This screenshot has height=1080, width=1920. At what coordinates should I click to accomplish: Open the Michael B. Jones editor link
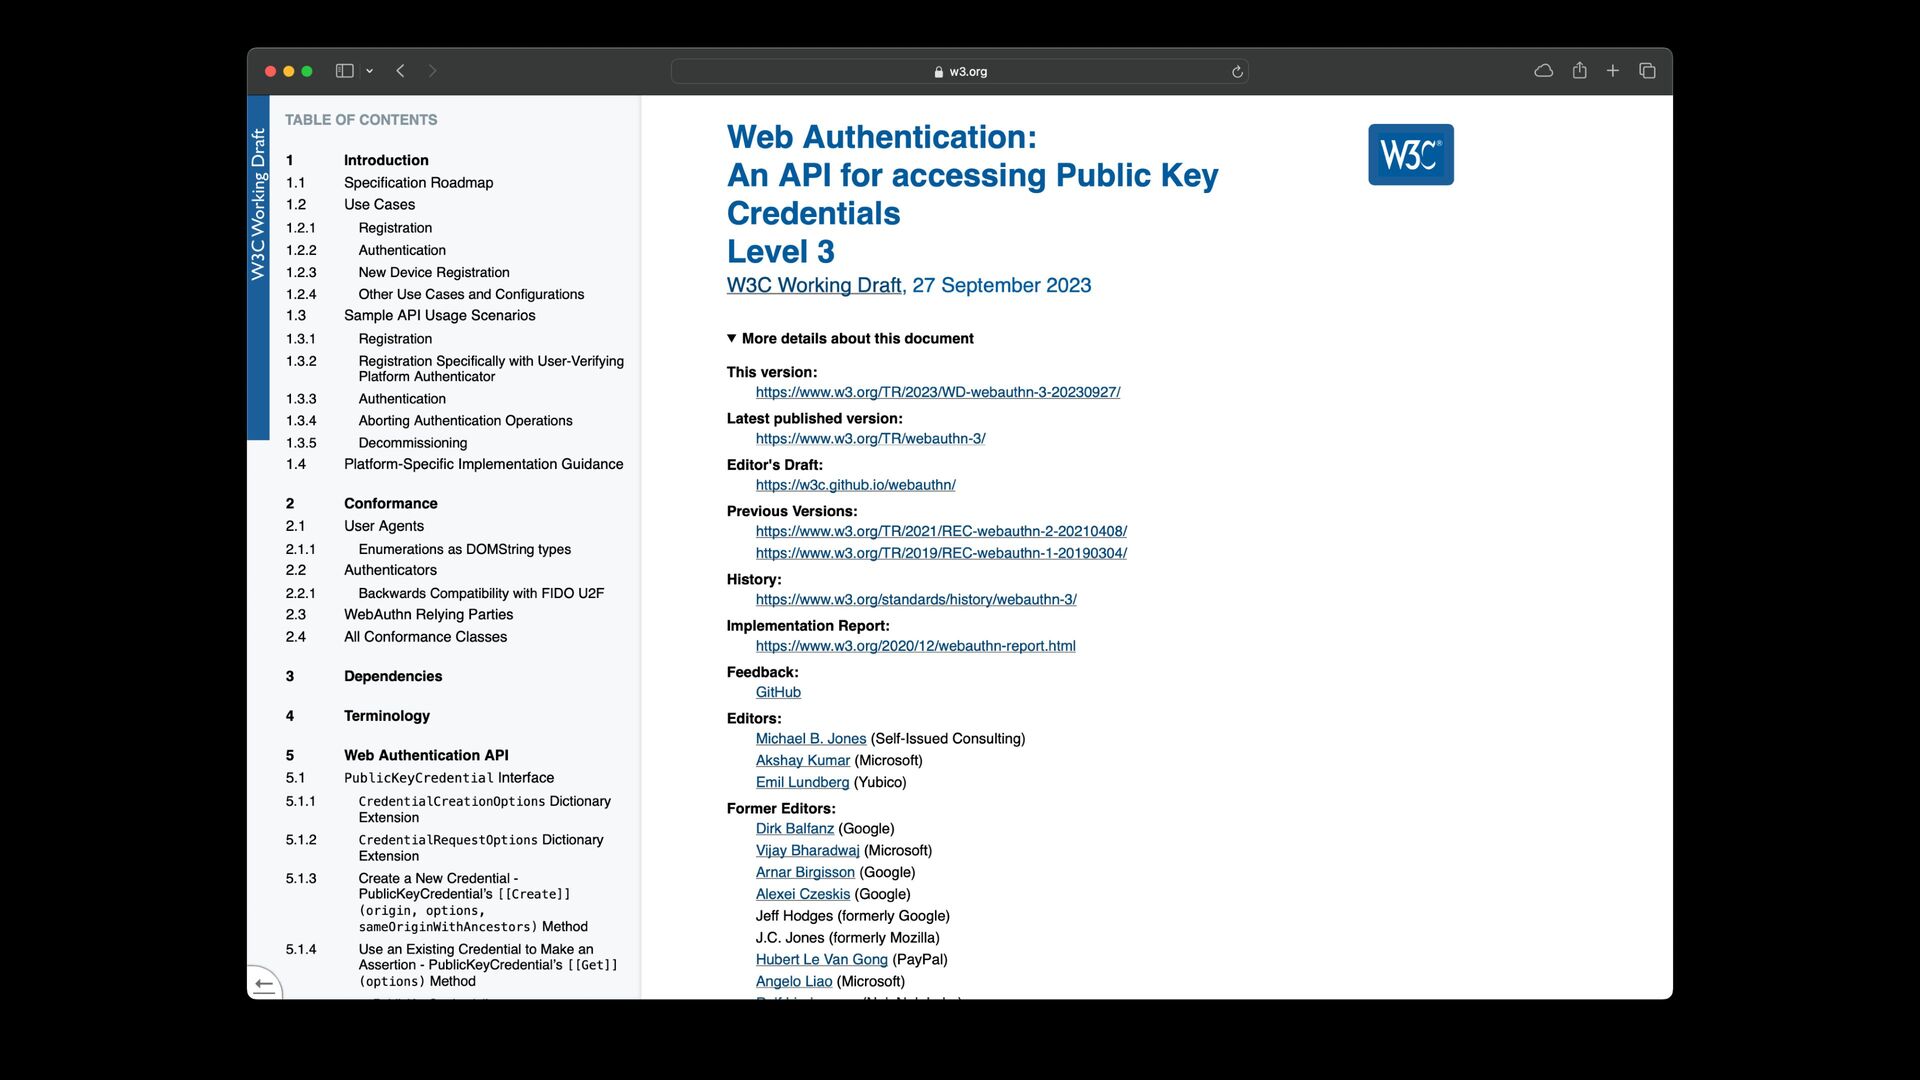point(810,739)
